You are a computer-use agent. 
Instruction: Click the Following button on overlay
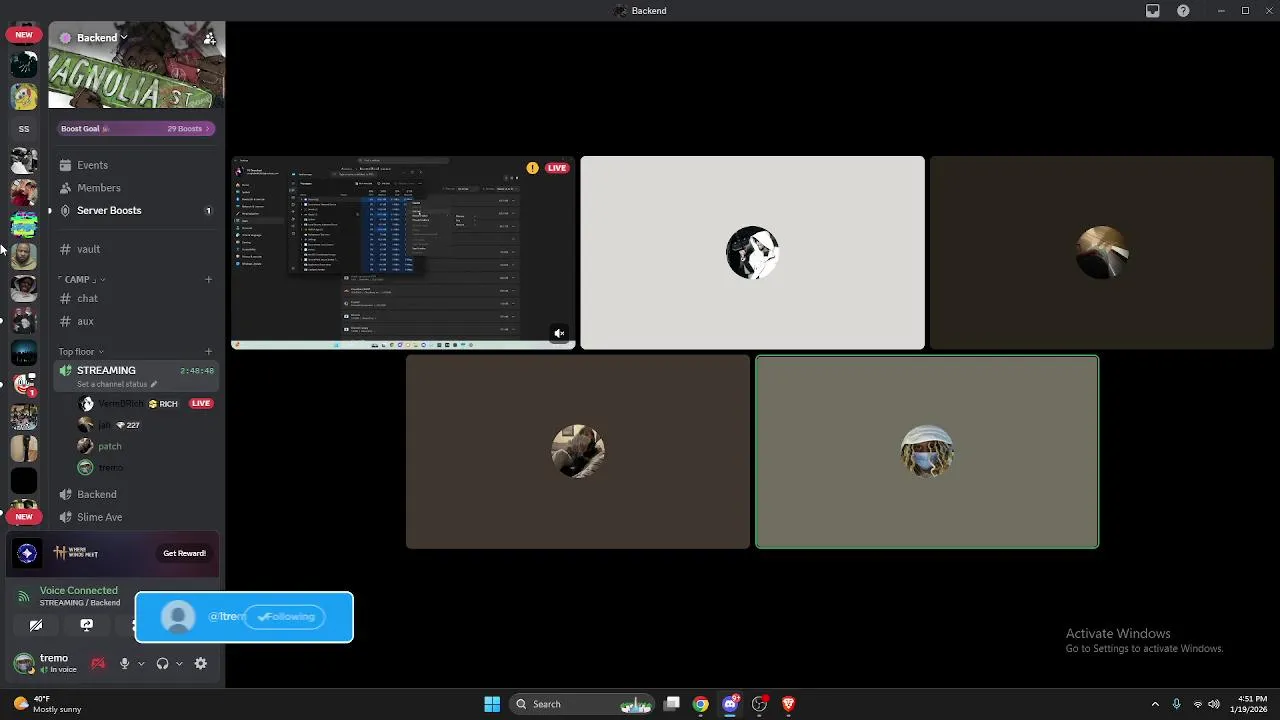point(286,617)
